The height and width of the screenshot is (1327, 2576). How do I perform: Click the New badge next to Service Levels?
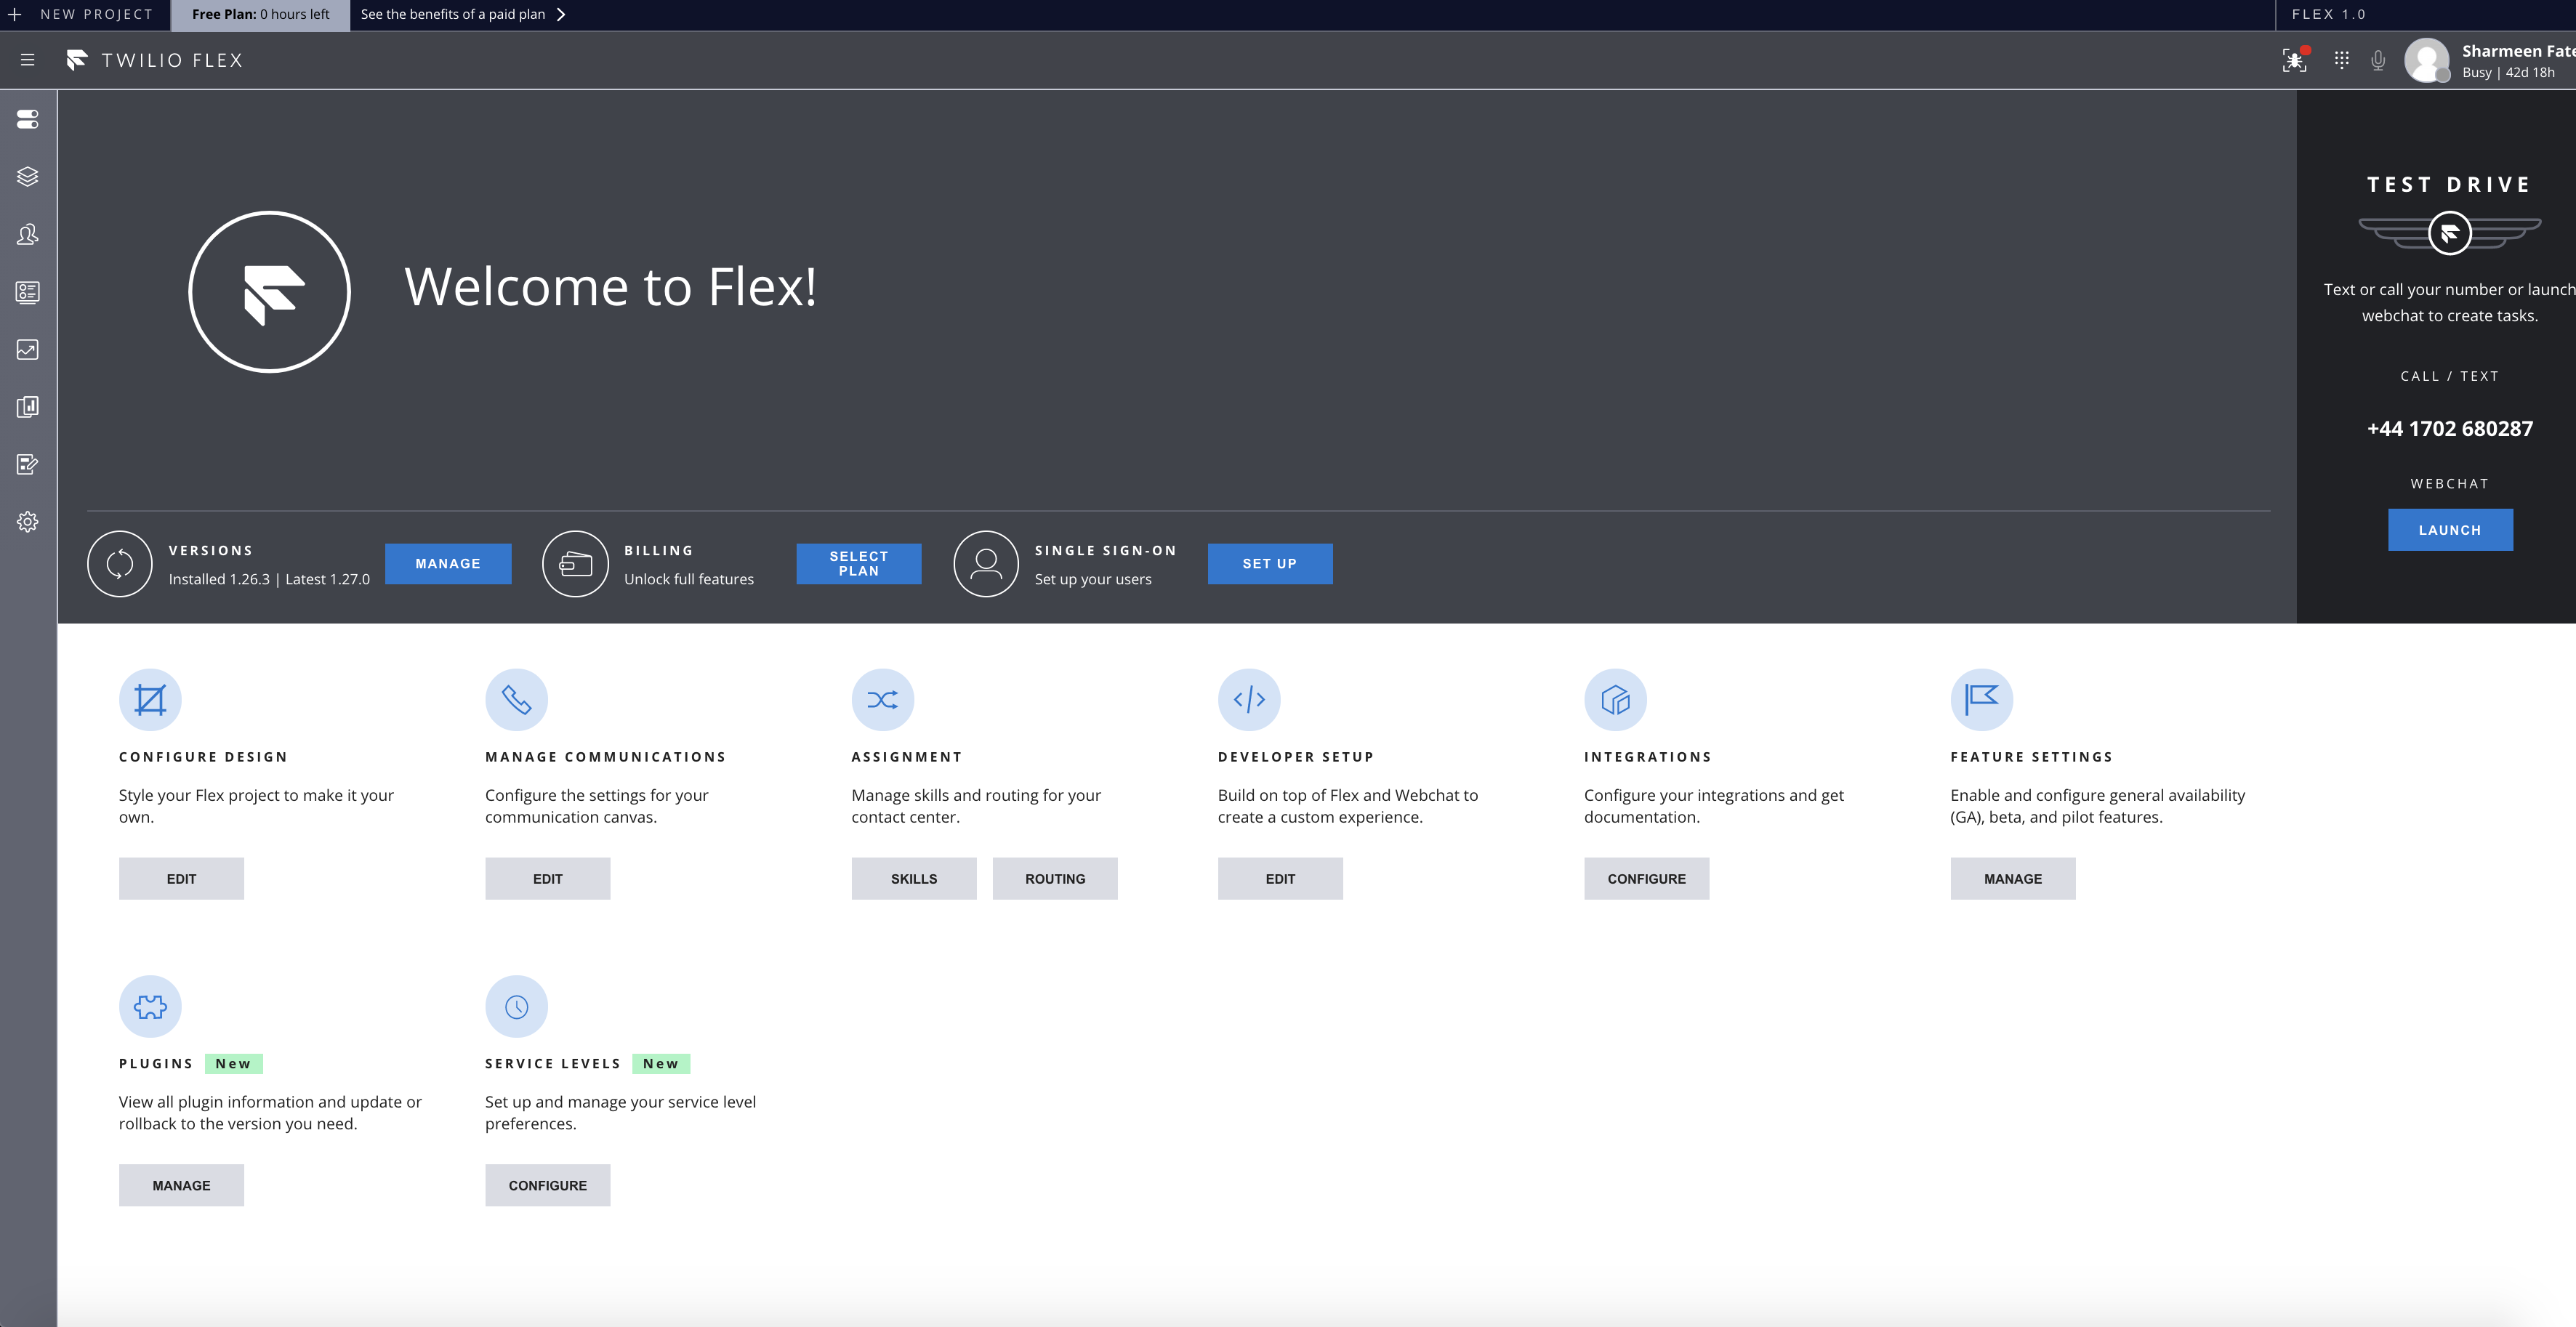tap(661, 1064)
